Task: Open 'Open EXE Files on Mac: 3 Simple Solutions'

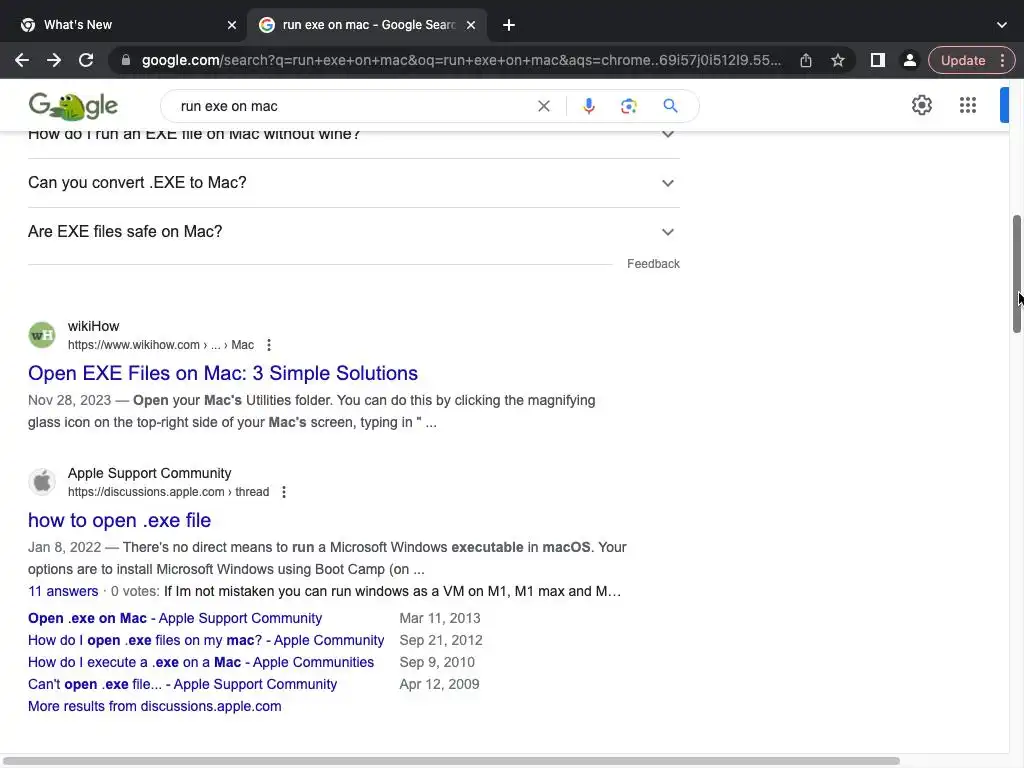Action: [223, 373]
